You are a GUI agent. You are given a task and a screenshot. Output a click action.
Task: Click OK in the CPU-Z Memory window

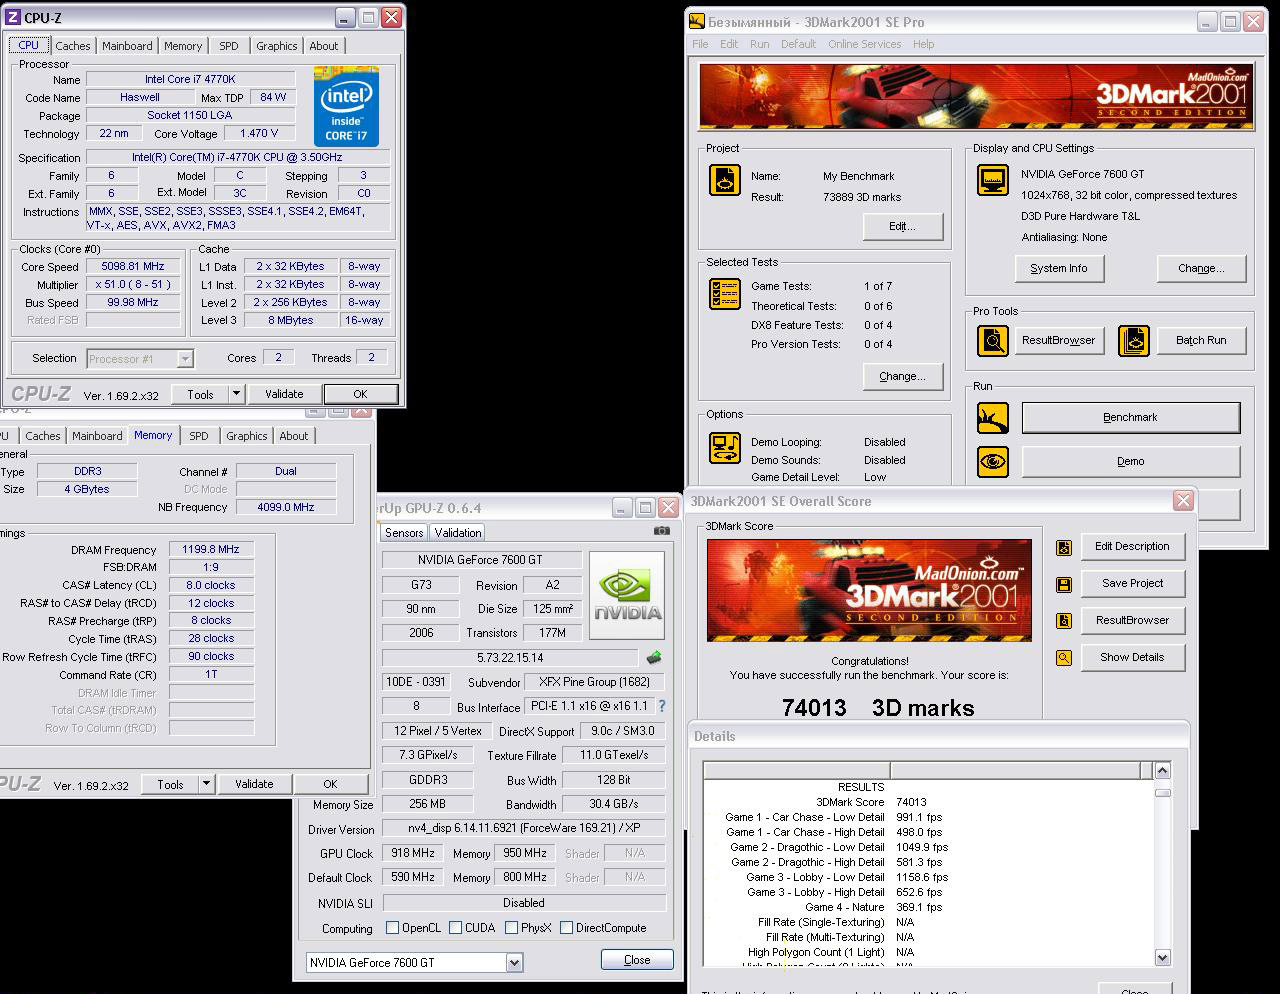pos(330,784)
